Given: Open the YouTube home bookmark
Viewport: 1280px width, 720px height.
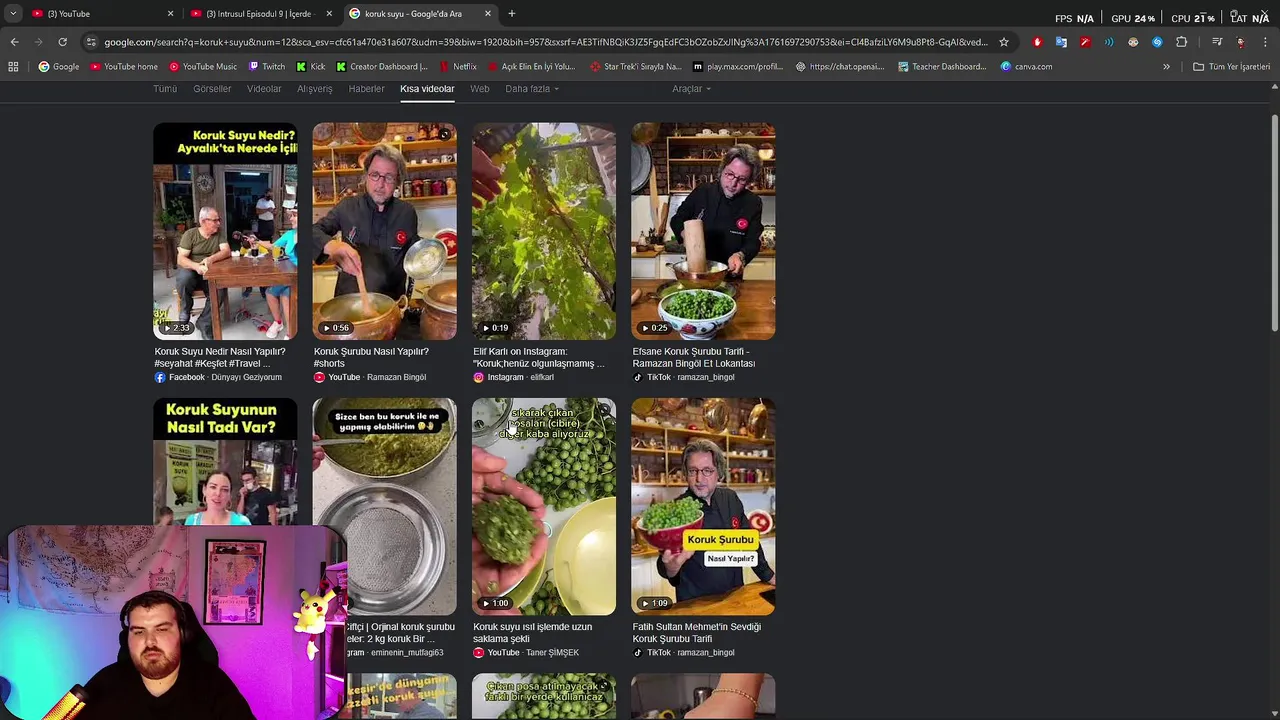Looking at the screenshot, I should pyautogui.click(x=124, y=67).
